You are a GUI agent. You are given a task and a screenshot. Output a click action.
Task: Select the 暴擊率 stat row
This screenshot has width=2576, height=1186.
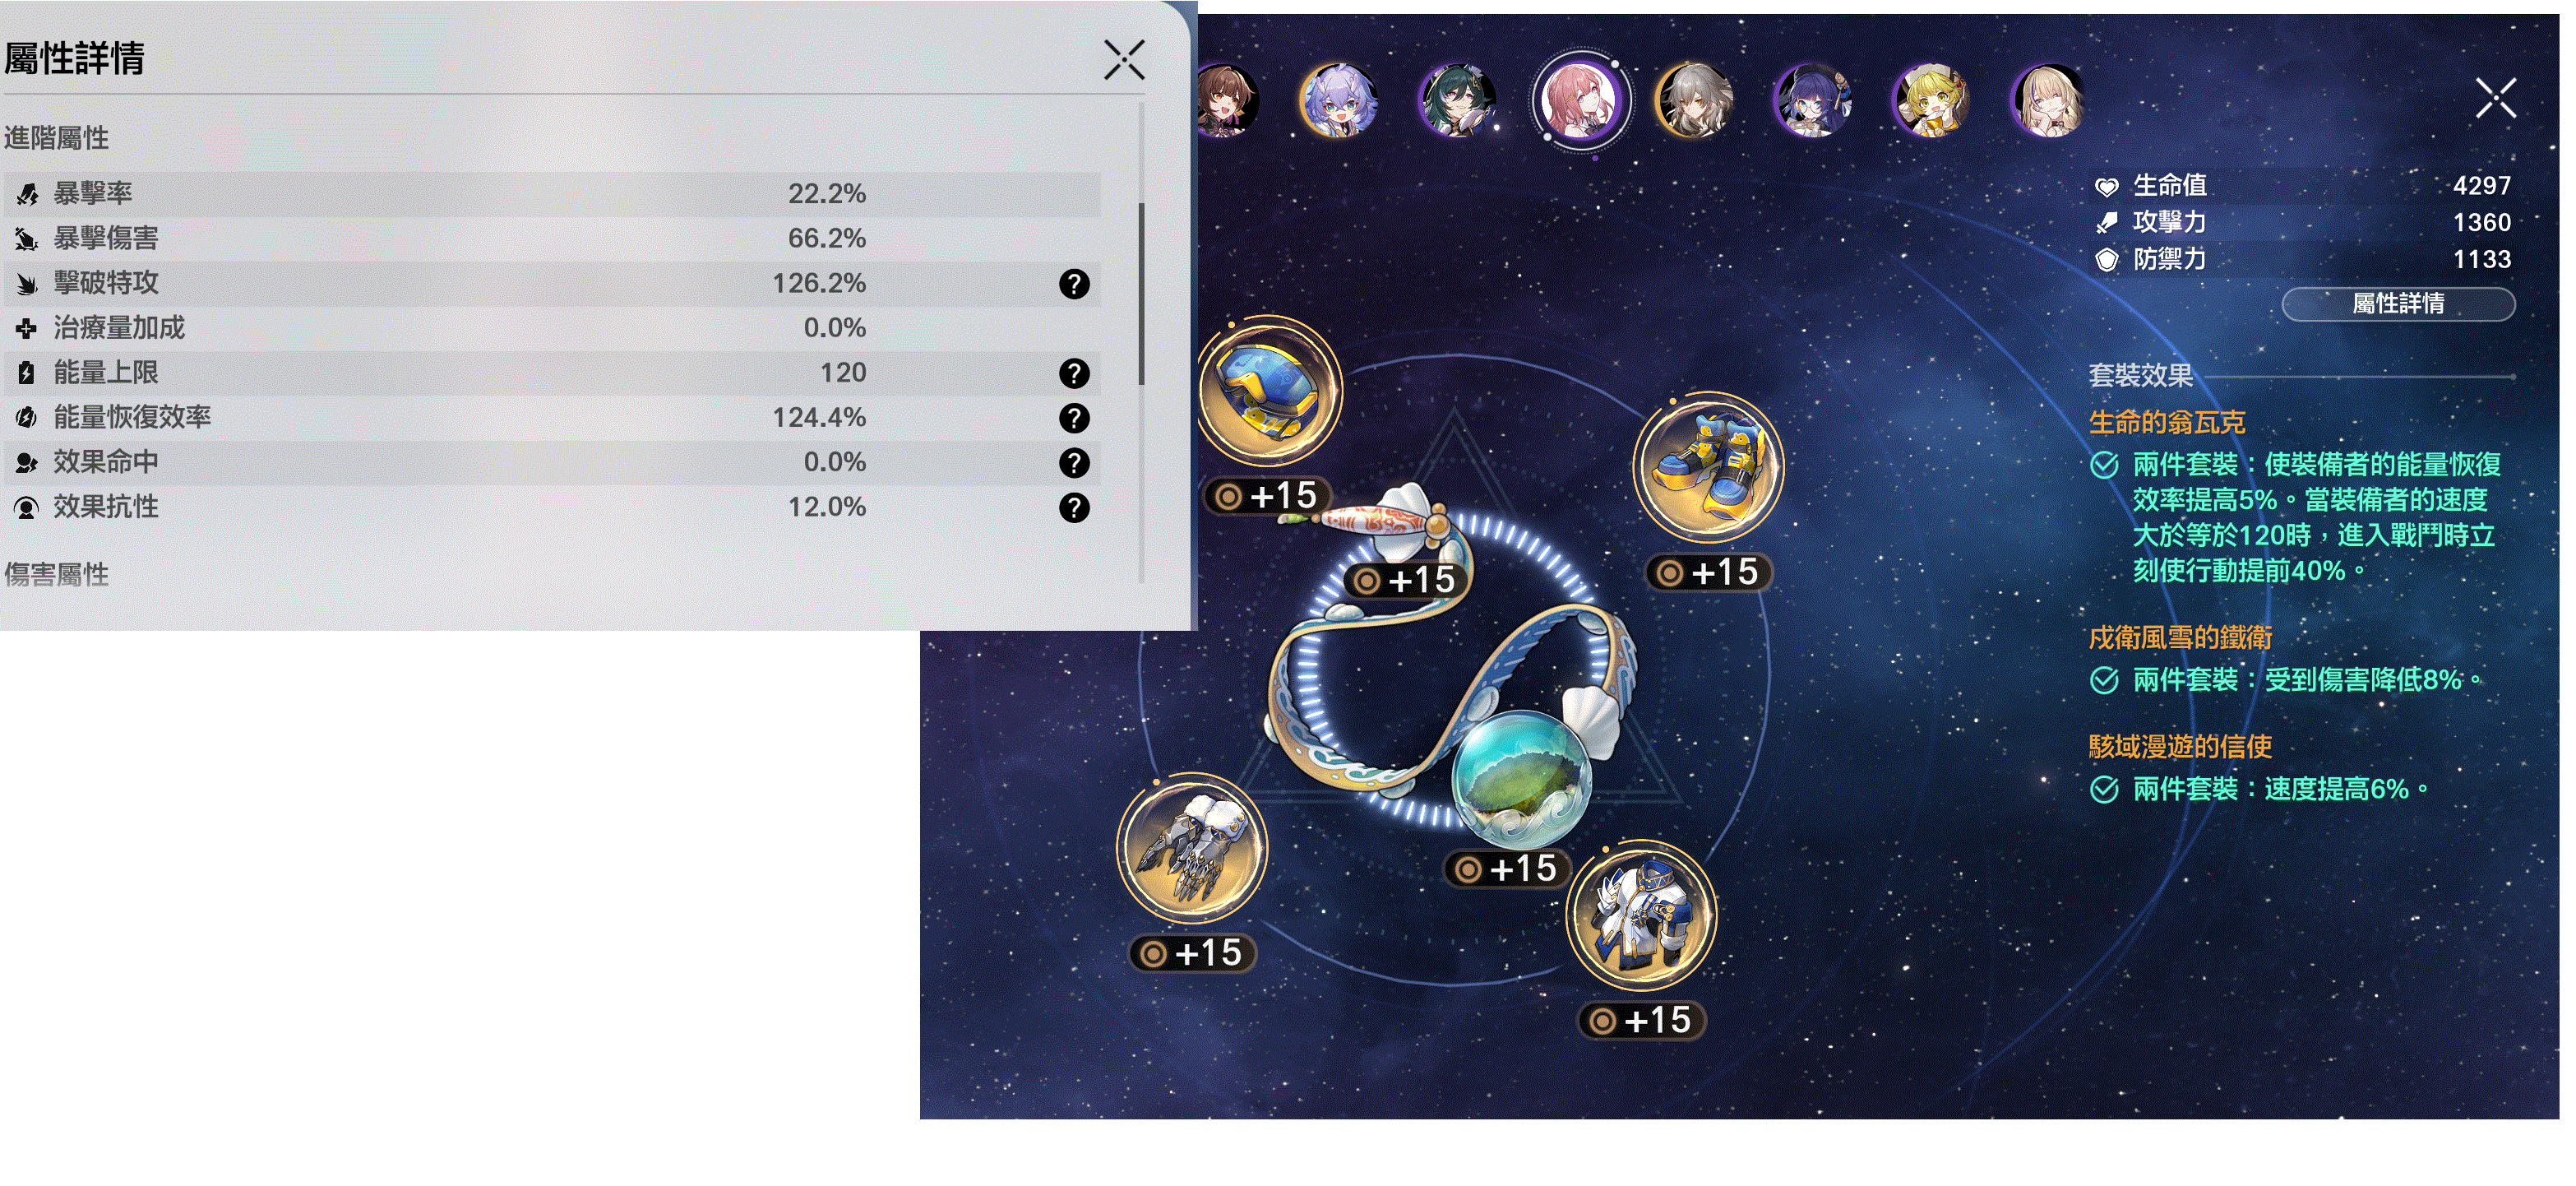tap(551, 194)
